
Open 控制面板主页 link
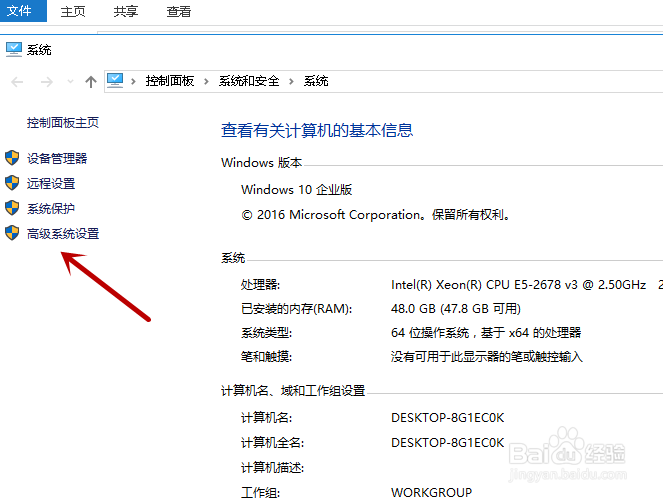(x=63, y=123)
